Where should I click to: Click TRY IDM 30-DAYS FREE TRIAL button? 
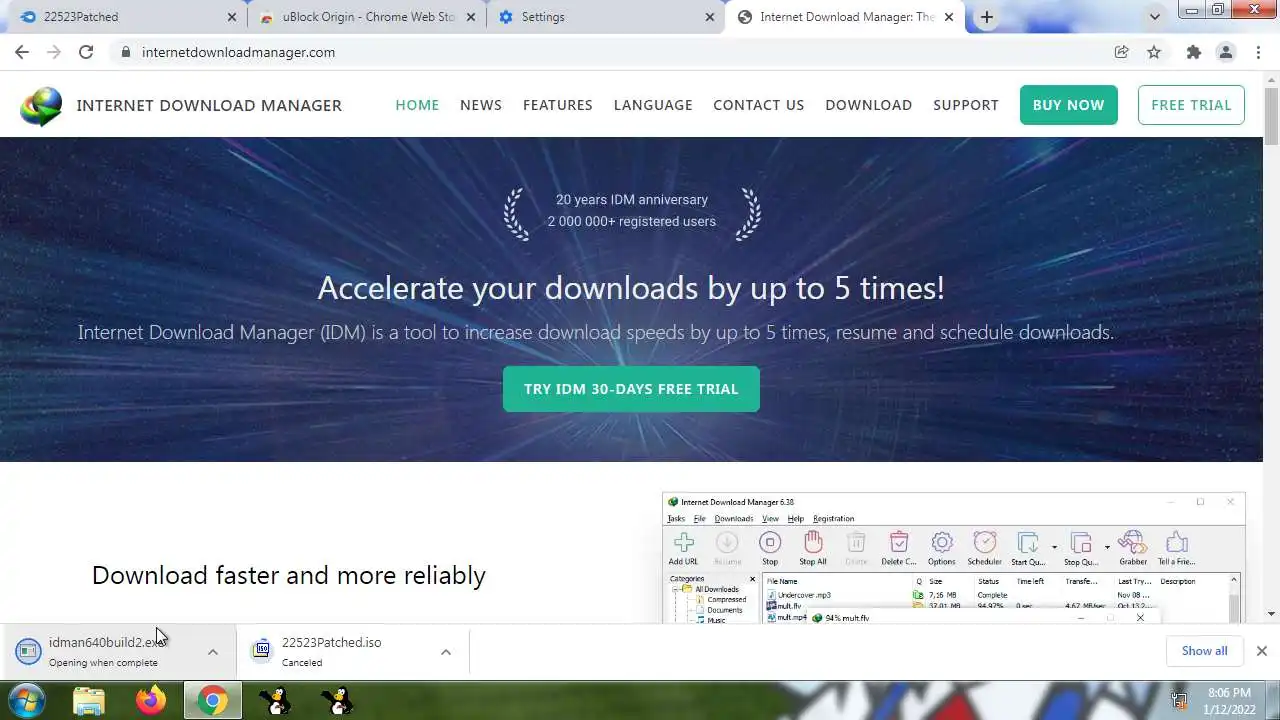point(631,389)
